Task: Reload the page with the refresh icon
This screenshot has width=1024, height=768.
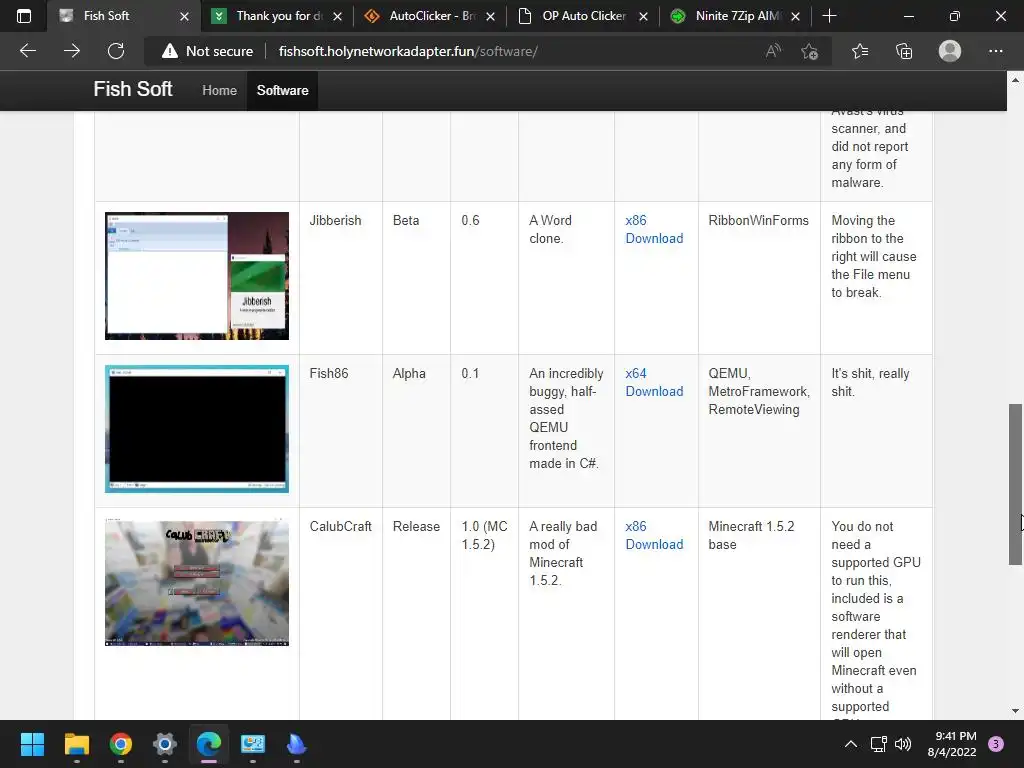Action: (x=116, y=51)
